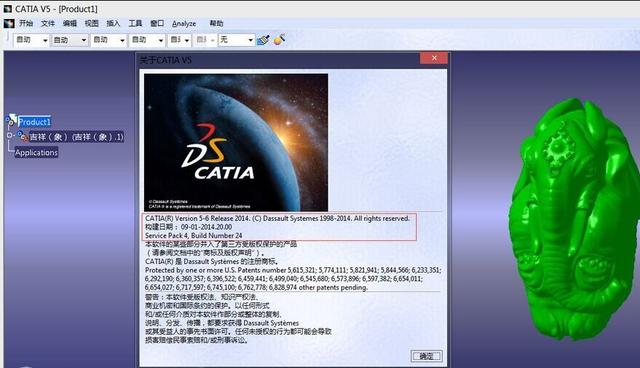Click the 确定 button in the About dialog
The height and width of the screenshot is (368, 640).
point(426,356)
